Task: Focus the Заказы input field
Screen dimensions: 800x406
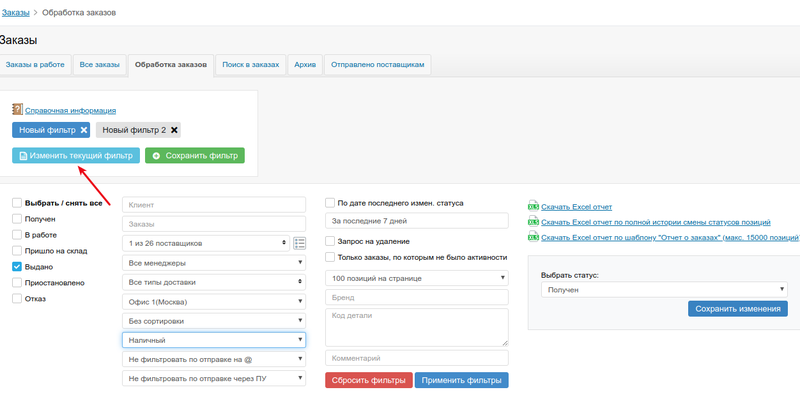Action: click(x=214, y=224)
